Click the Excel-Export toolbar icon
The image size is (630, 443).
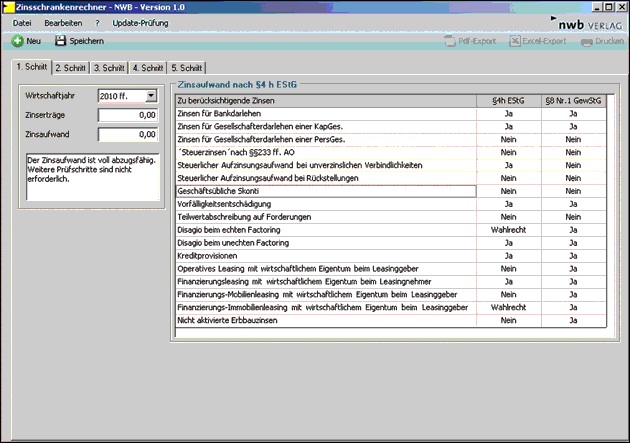[x=516, y=41]
